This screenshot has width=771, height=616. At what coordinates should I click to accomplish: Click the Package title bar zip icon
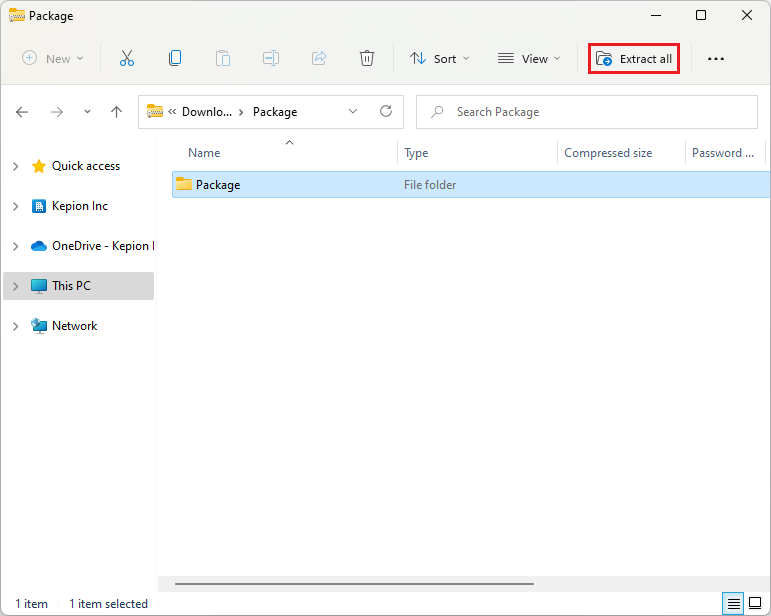17,15
